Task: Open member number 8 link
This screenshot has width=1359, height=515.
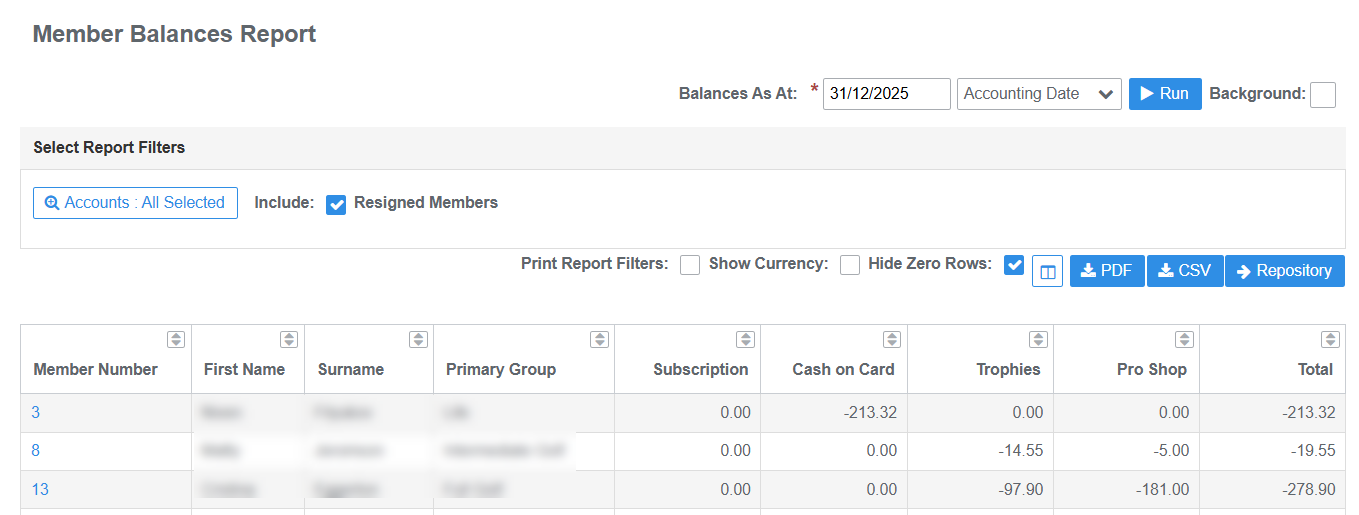Action: pyautogui.click(x=36, y=451)
